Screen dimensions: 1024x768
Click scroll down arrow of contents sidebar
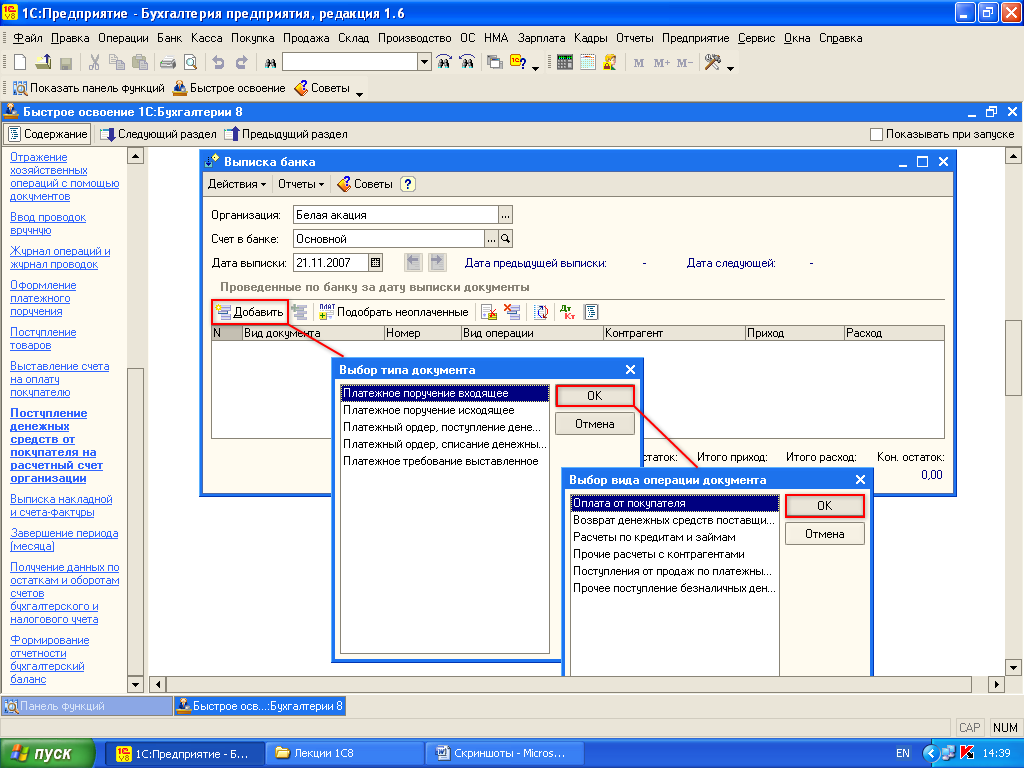[x=135, y=684]
